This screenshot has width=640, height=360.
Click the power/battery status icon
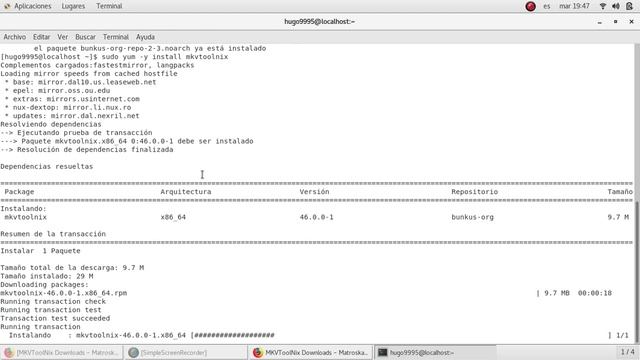(x=629, y=6)
